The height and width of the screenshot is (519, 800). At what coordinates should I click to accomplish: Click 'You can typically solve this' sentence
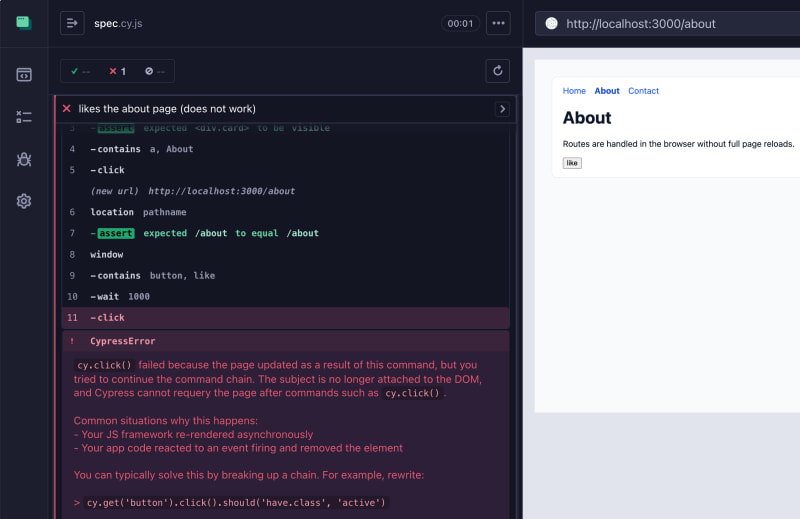[248, 475]
